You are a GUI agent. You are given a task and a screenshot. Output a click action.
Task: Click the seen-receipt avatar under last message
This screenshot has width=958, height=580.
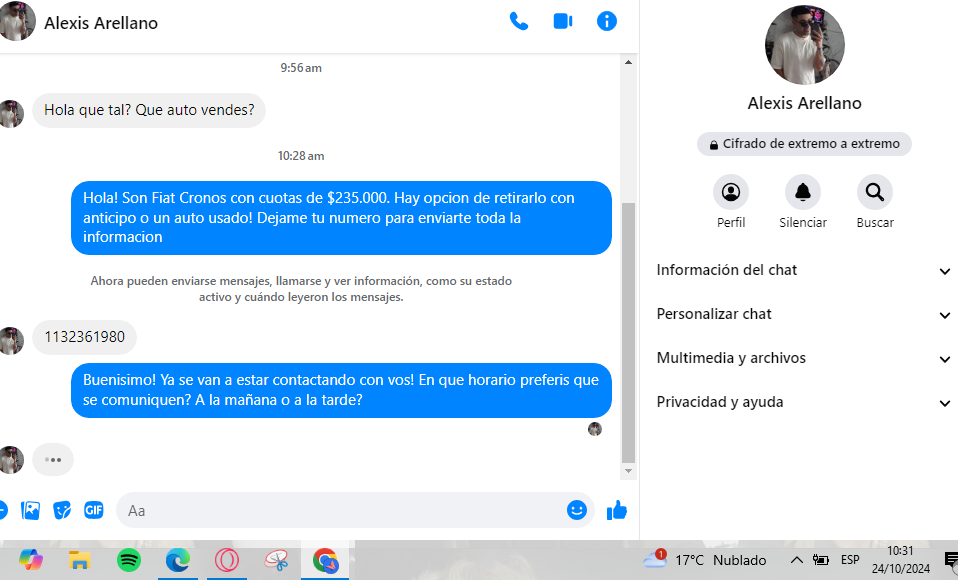pos(594,429)
